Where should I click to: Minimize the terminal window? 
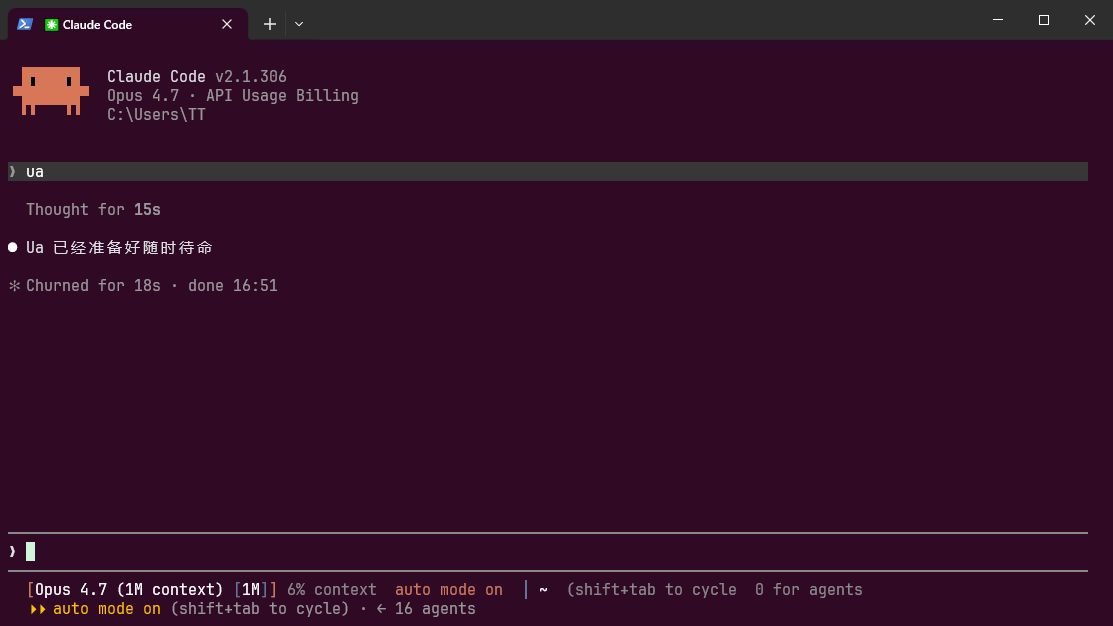[x=998, y=20]
